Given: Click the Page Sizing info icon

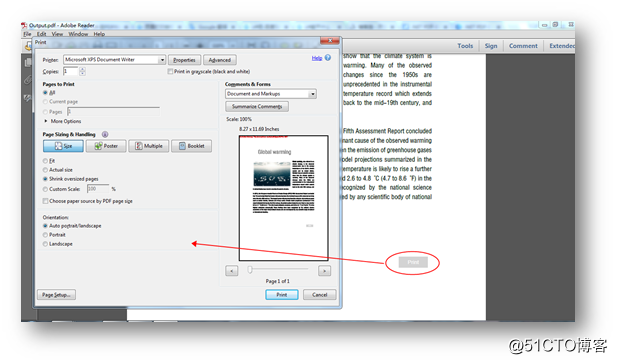Looking at the screenshot, I should 105,134.
